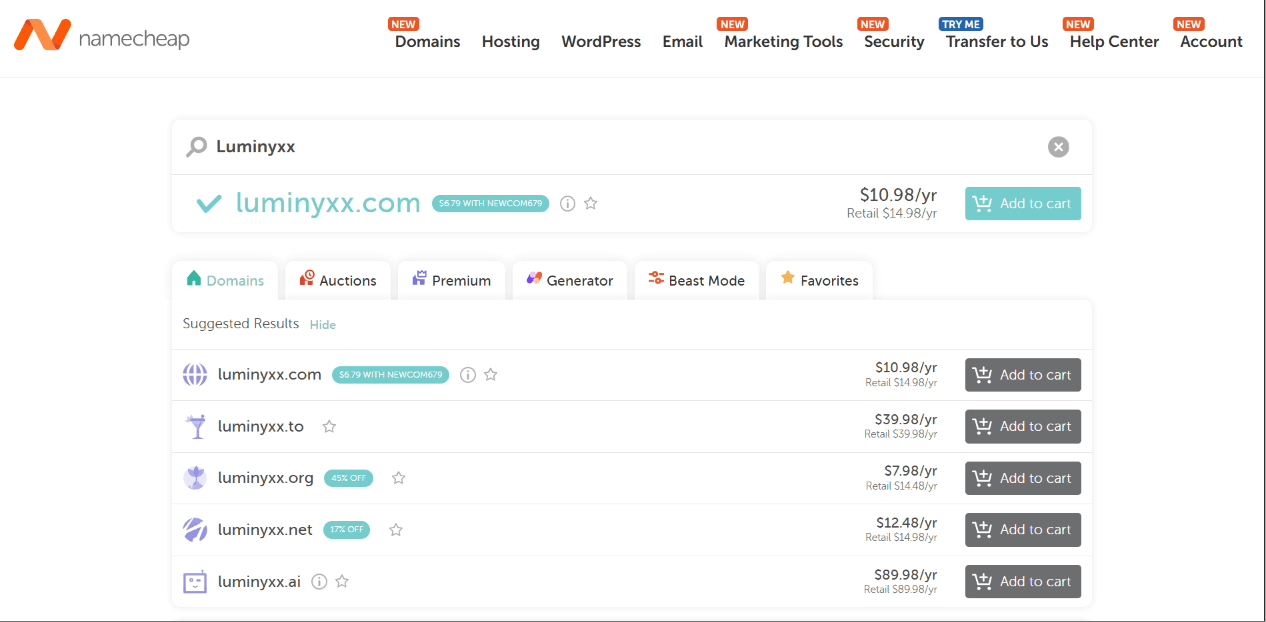Click the 45% OFF badge on luminyxx.org
The height and width of the screenshot is (622, 1266).
348,478
